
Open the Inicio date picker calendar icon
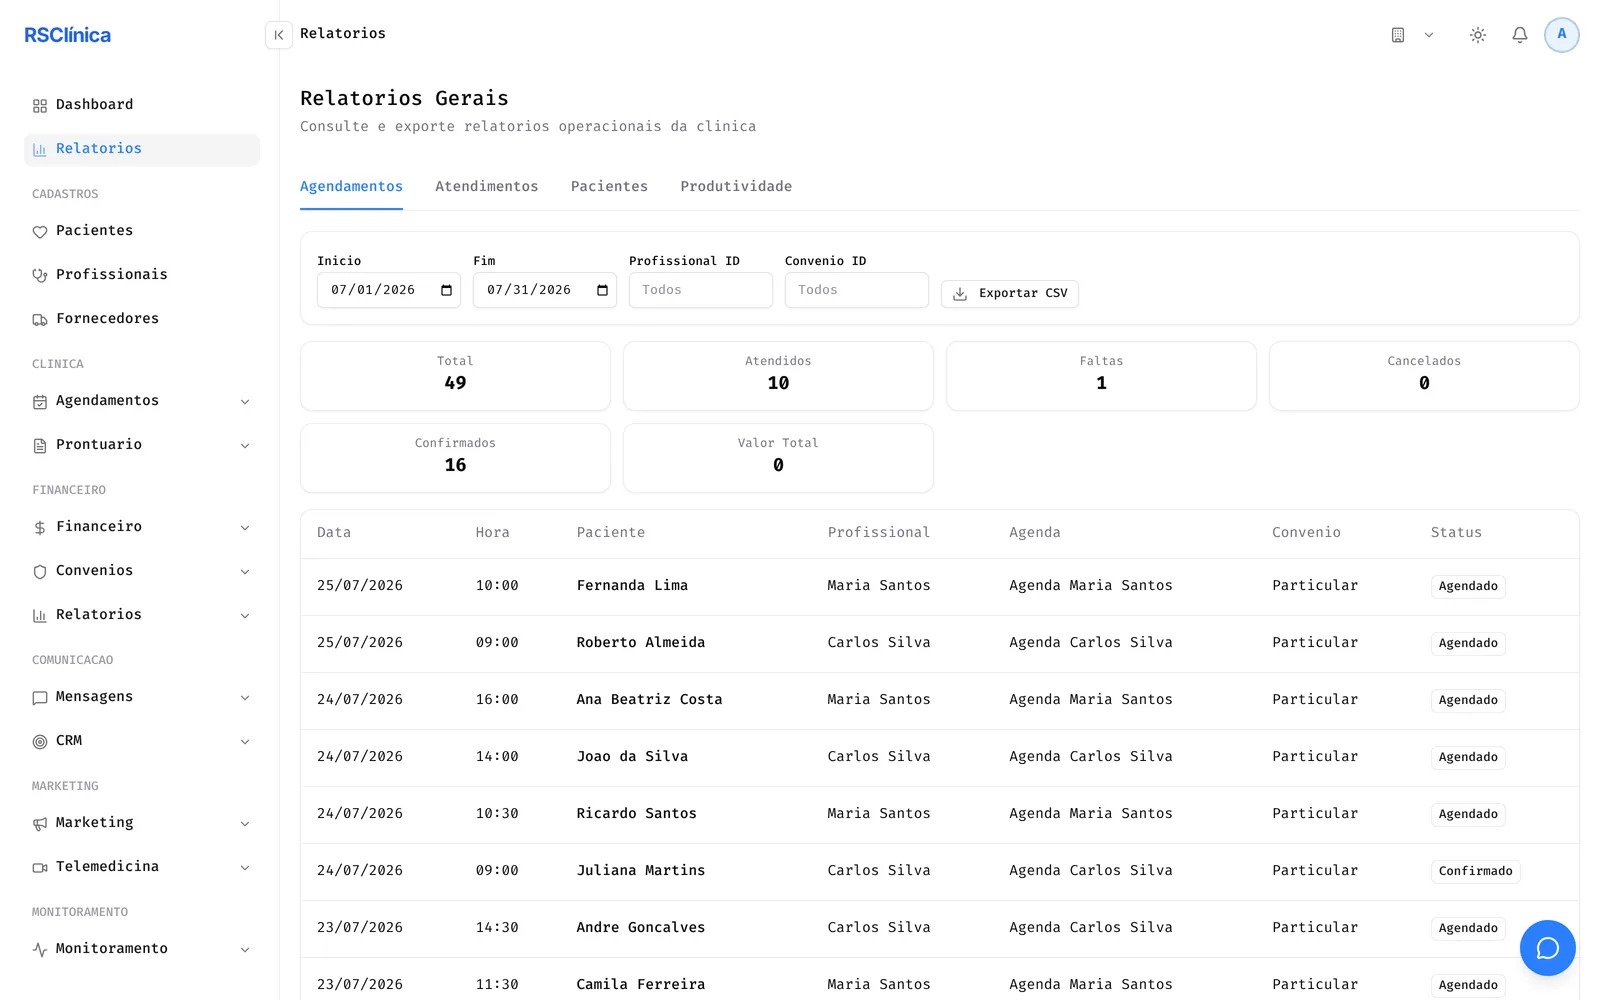coord(446,290)
